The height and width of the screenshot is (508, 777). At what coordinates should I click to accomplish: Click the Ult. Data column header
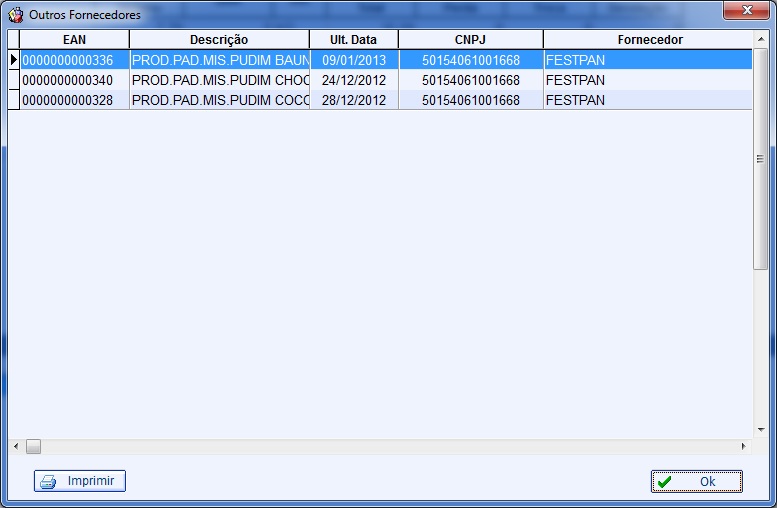point(353,40)
